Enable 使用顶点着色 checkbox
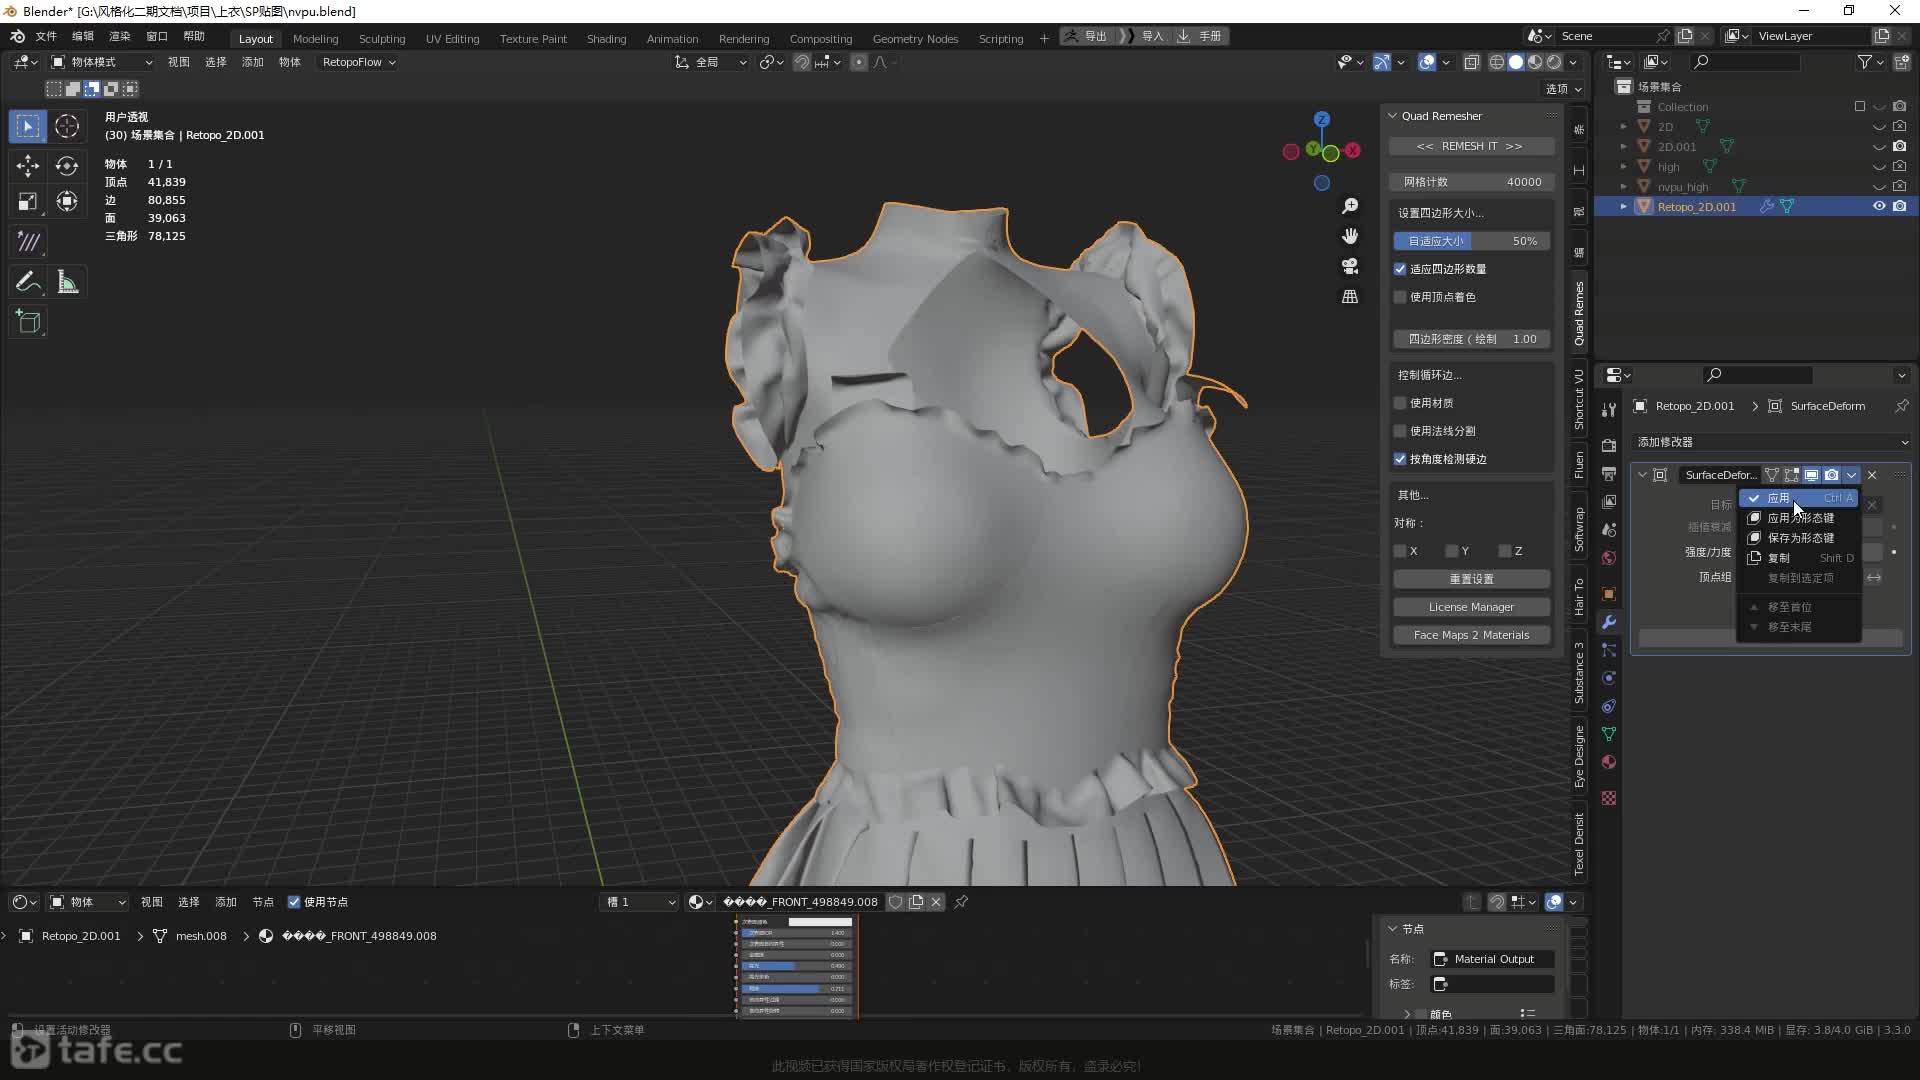 click(1400, 297)
